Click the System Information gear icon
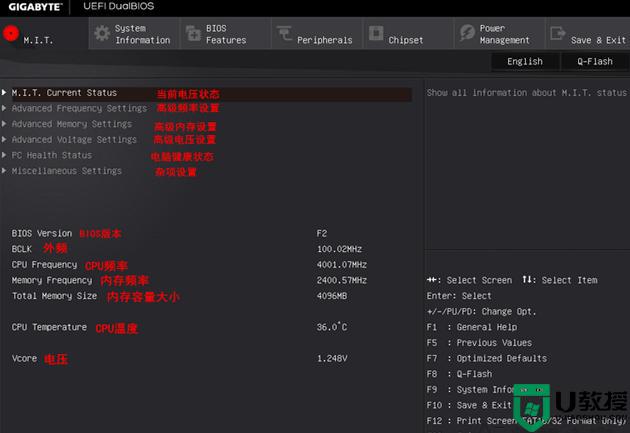This screenshot has width=630, height=433. (102, 33)
